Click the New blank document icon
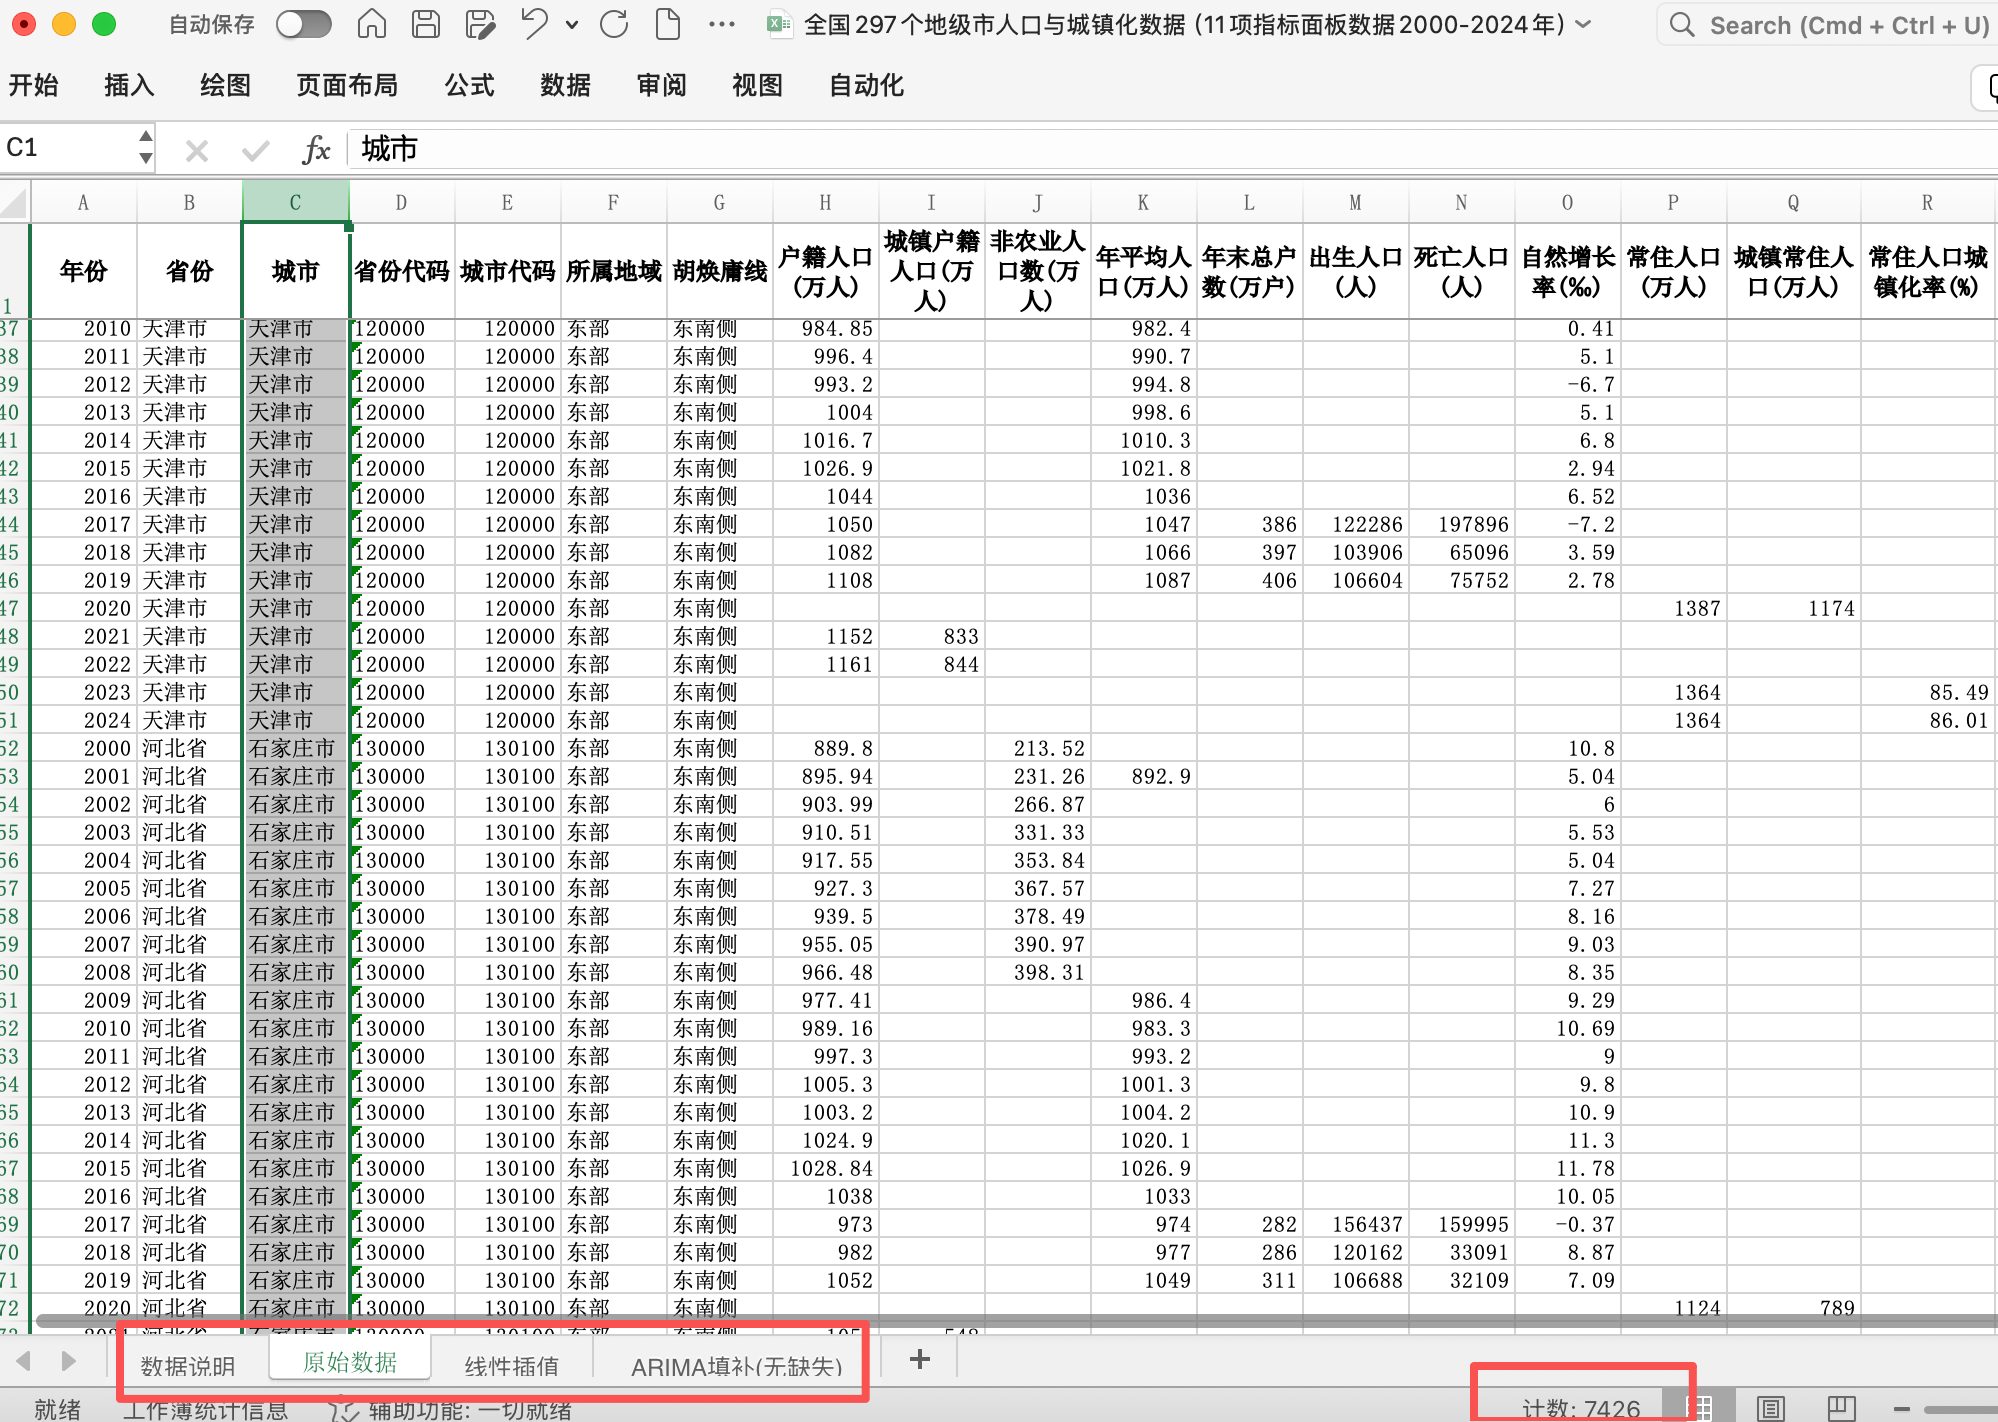The height and width of the screenshot is (1422, 1998). click(x=667, y=24)
